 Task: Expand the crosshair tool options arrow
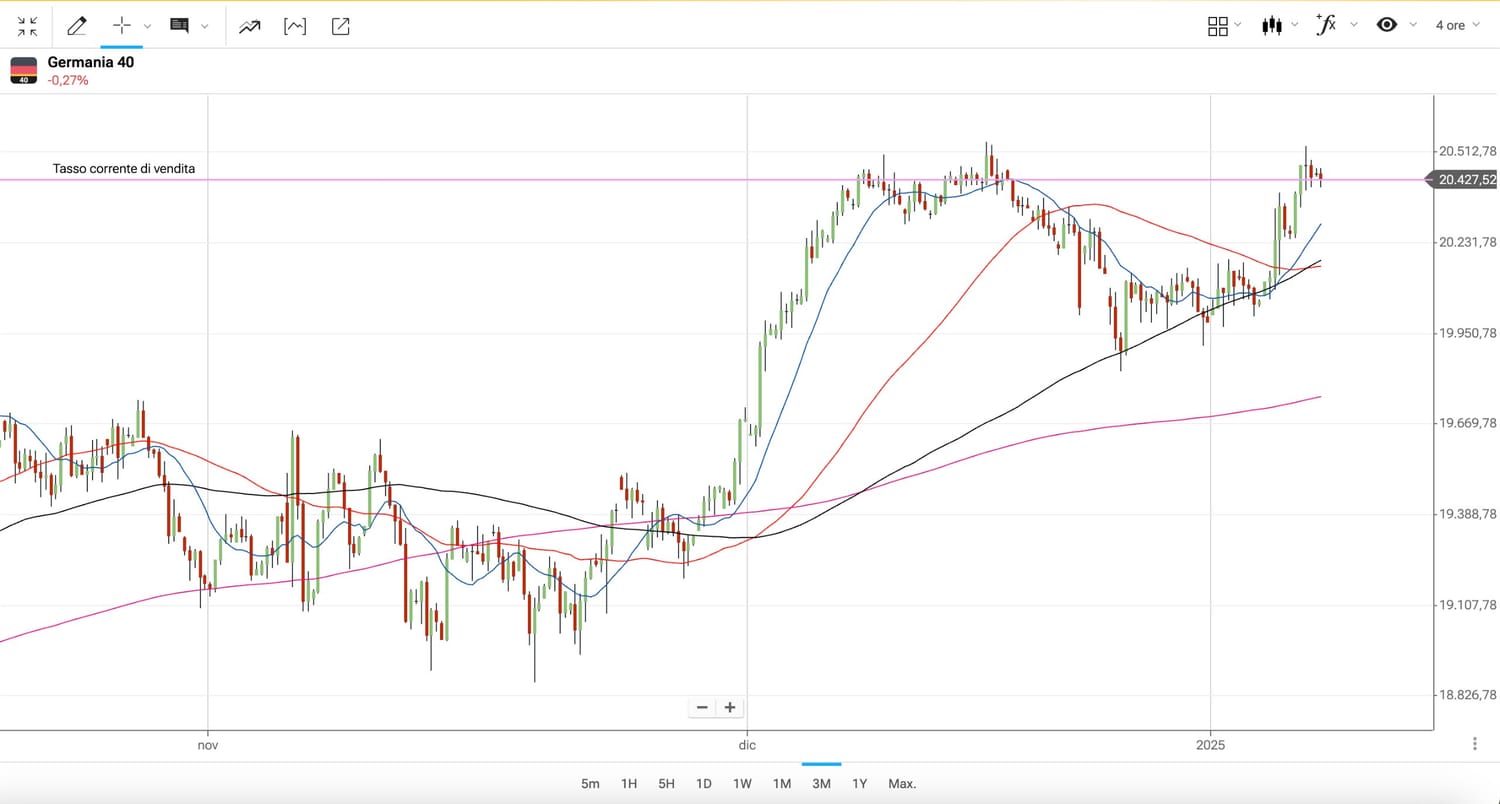pos(148,26)
